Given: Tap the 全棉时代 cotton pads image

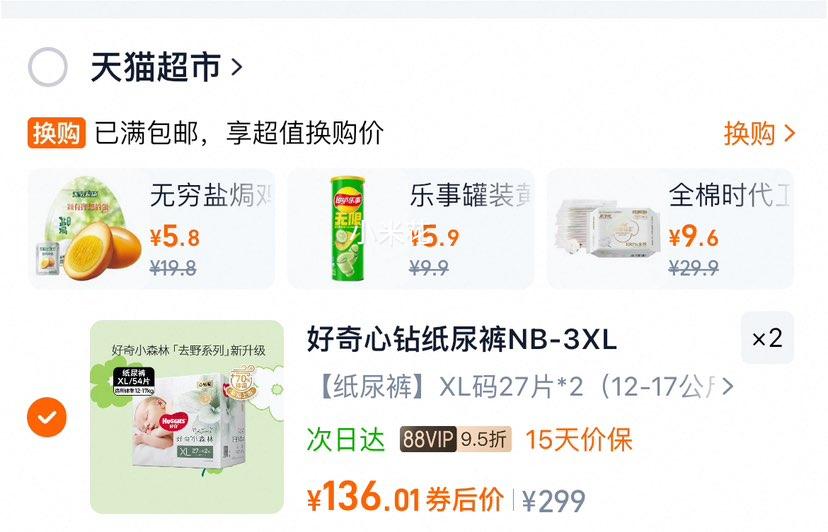Looking at the screenshot, I should tap(607, 230).
